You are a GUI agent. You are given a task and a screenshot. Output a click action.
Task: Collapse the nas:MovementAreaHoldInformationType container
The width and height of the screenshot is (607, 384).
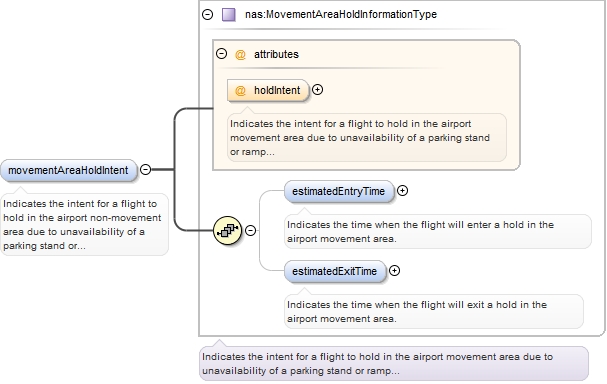207,14
